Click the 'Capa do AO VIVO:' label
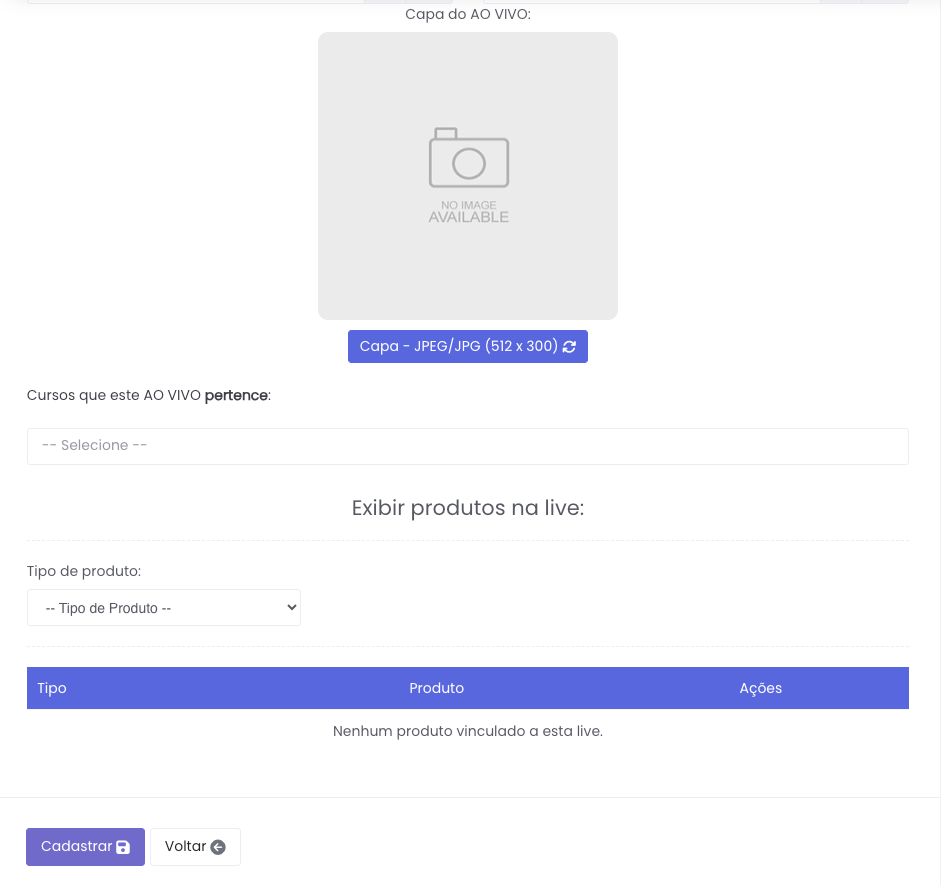 (467, 14)
